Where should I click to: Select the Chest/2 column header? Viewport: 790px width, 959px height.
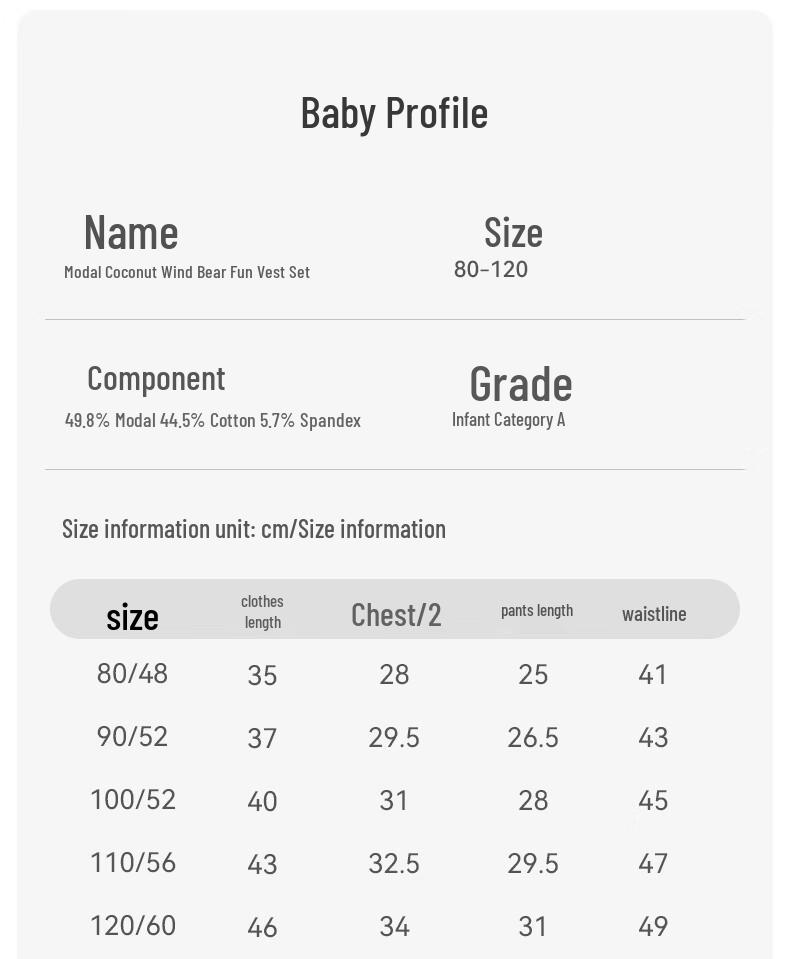tap(396, 615)
